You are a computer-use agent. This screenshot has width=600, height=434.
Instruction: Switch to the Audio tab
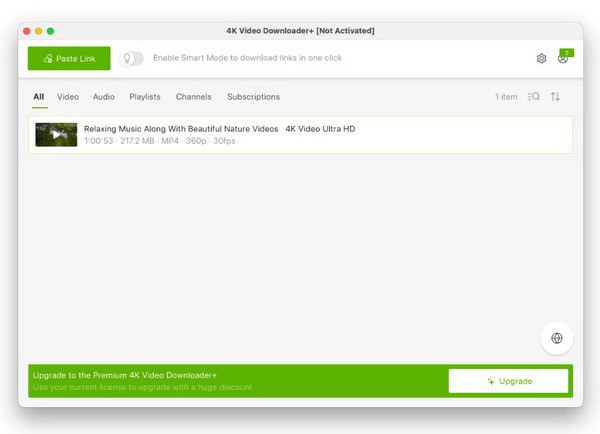click(x=104, y=97)
